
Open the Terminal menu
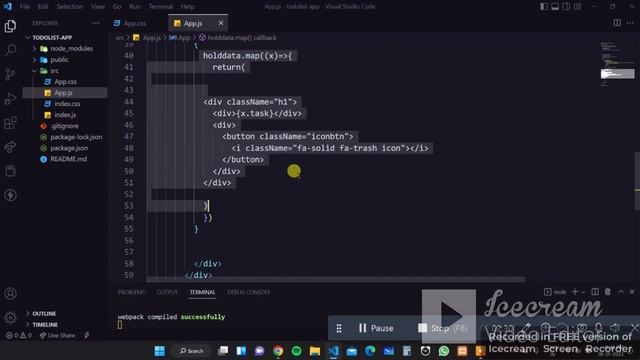[160, 7]
